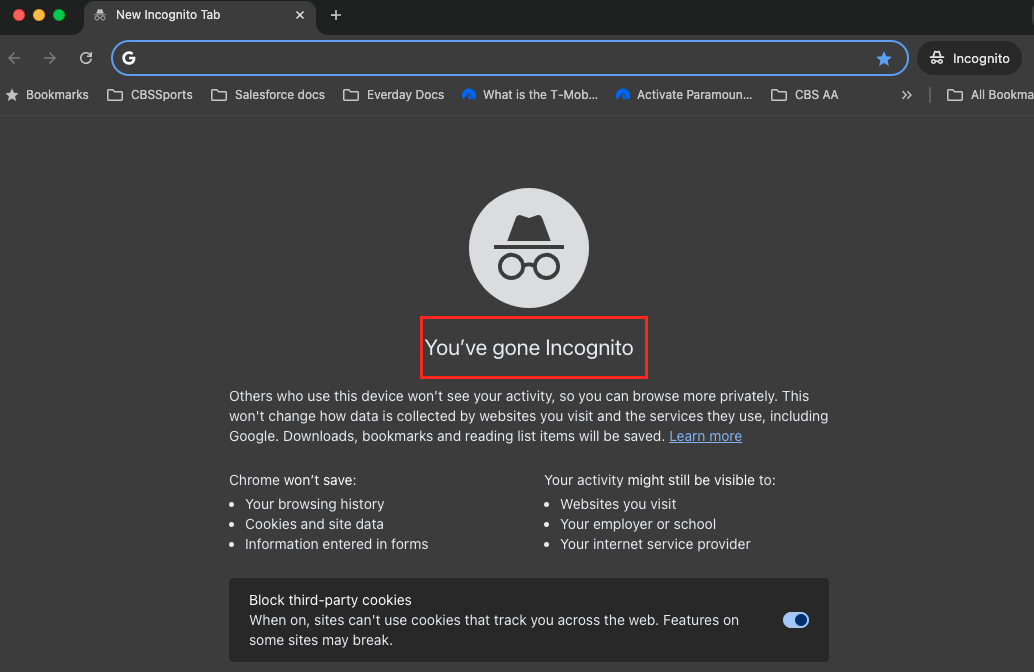Viewport: 1034px width, 672px height.
Task: Click the 'You've gone Incognito' heading
Action: 529,348
